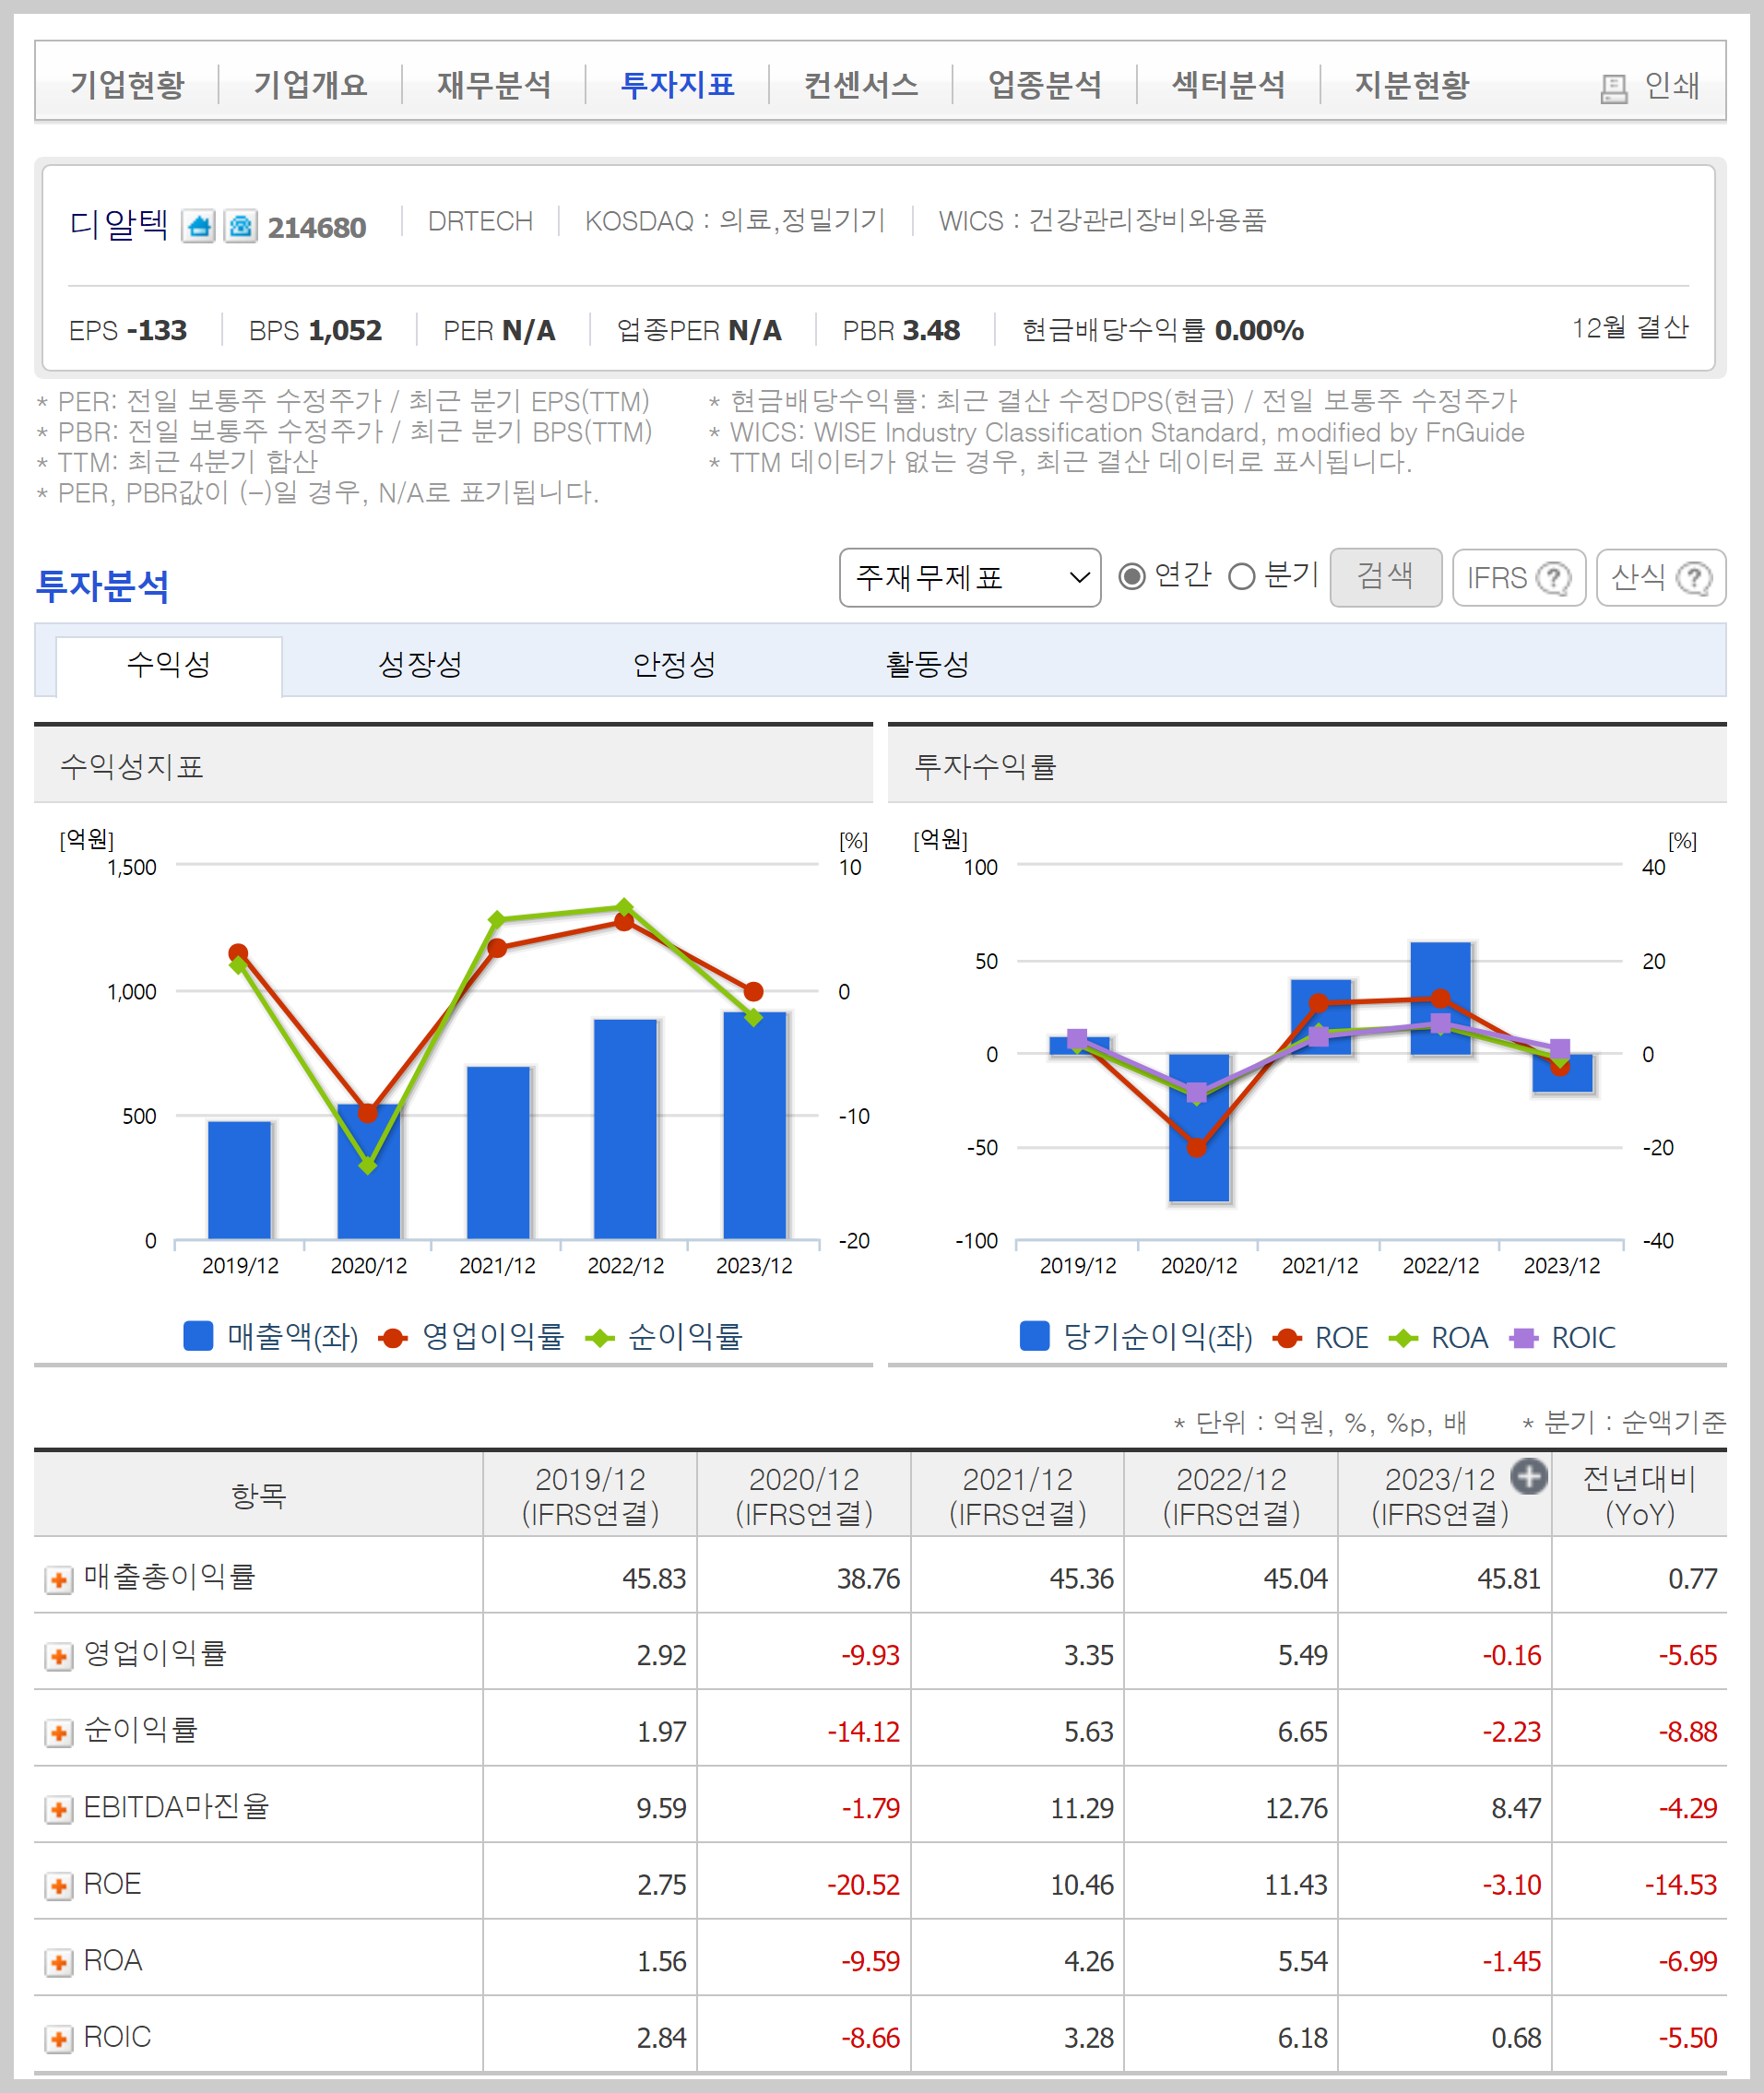
Task: Select the 연간 radio button
Action: point(1135,577)
